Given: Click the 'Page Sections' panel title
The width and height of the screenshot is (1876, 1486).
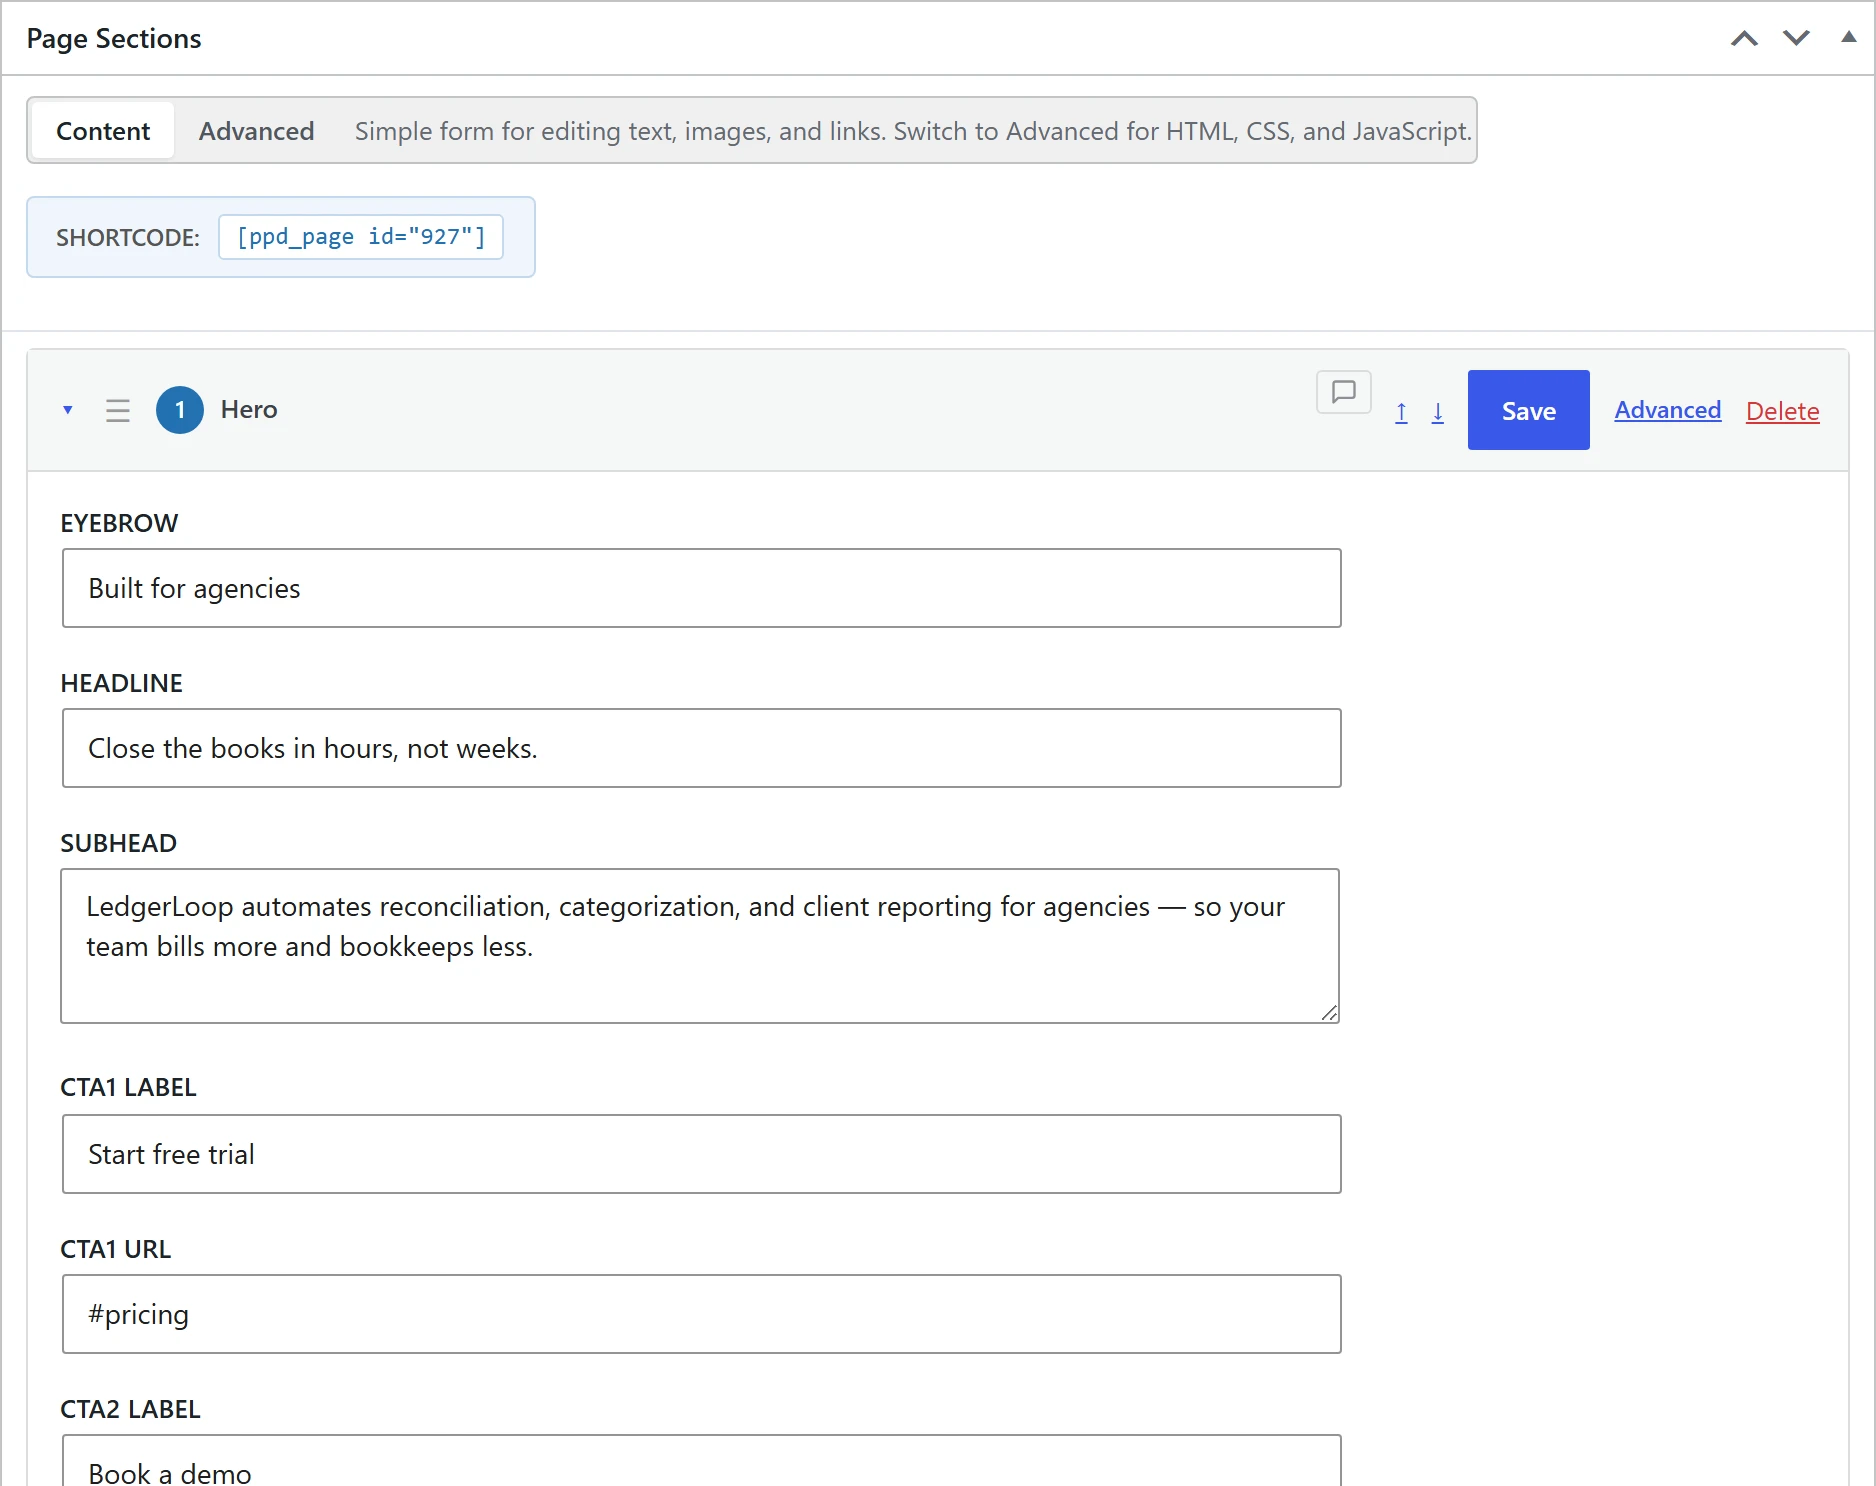Looking at the screenshot, I should 114,38.
